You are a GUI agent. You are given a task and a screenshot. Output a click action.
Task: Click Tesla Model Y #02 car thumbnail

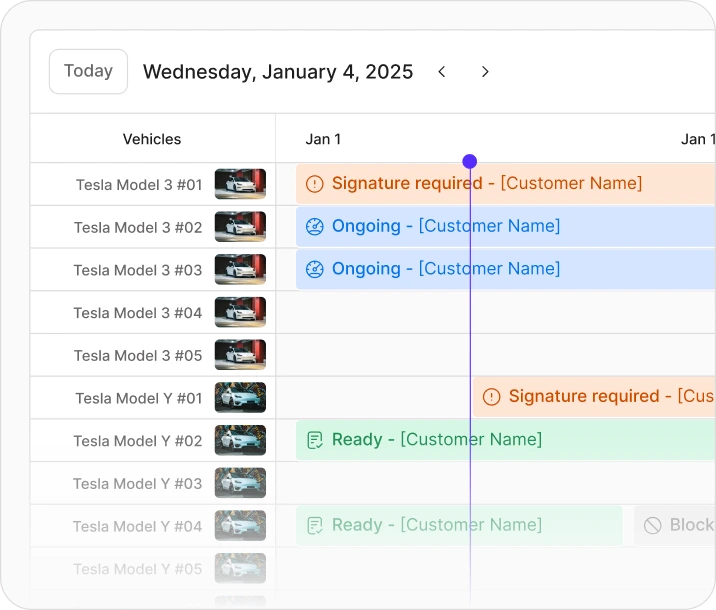coord(240,440)
